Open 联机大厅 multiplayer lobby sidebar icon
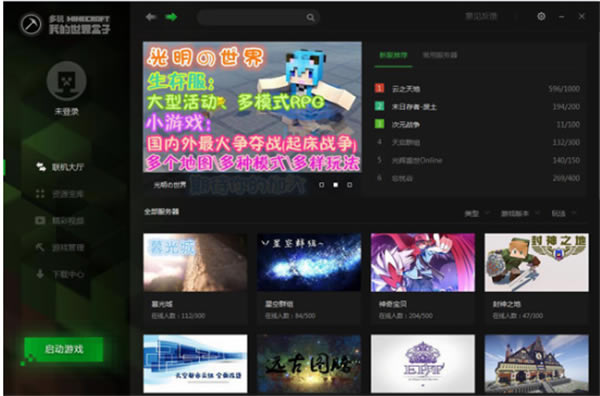The image size is (600, 396). pos(41,166)
